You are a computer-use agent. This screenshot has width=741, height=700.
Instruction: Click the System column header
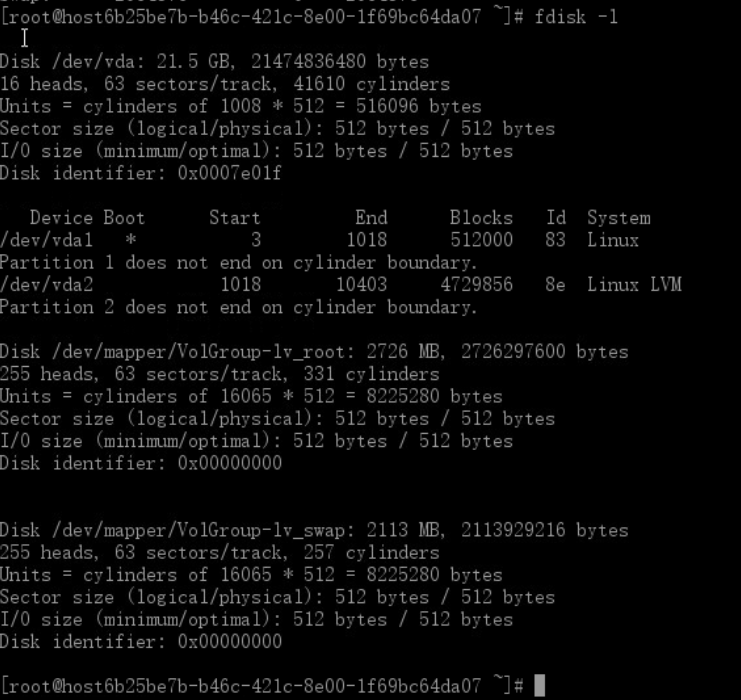tap(619, 218)
